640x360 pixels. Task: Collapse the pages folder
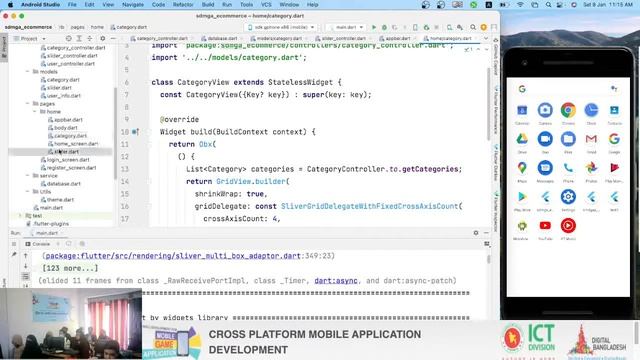click(x=28, y=104)
